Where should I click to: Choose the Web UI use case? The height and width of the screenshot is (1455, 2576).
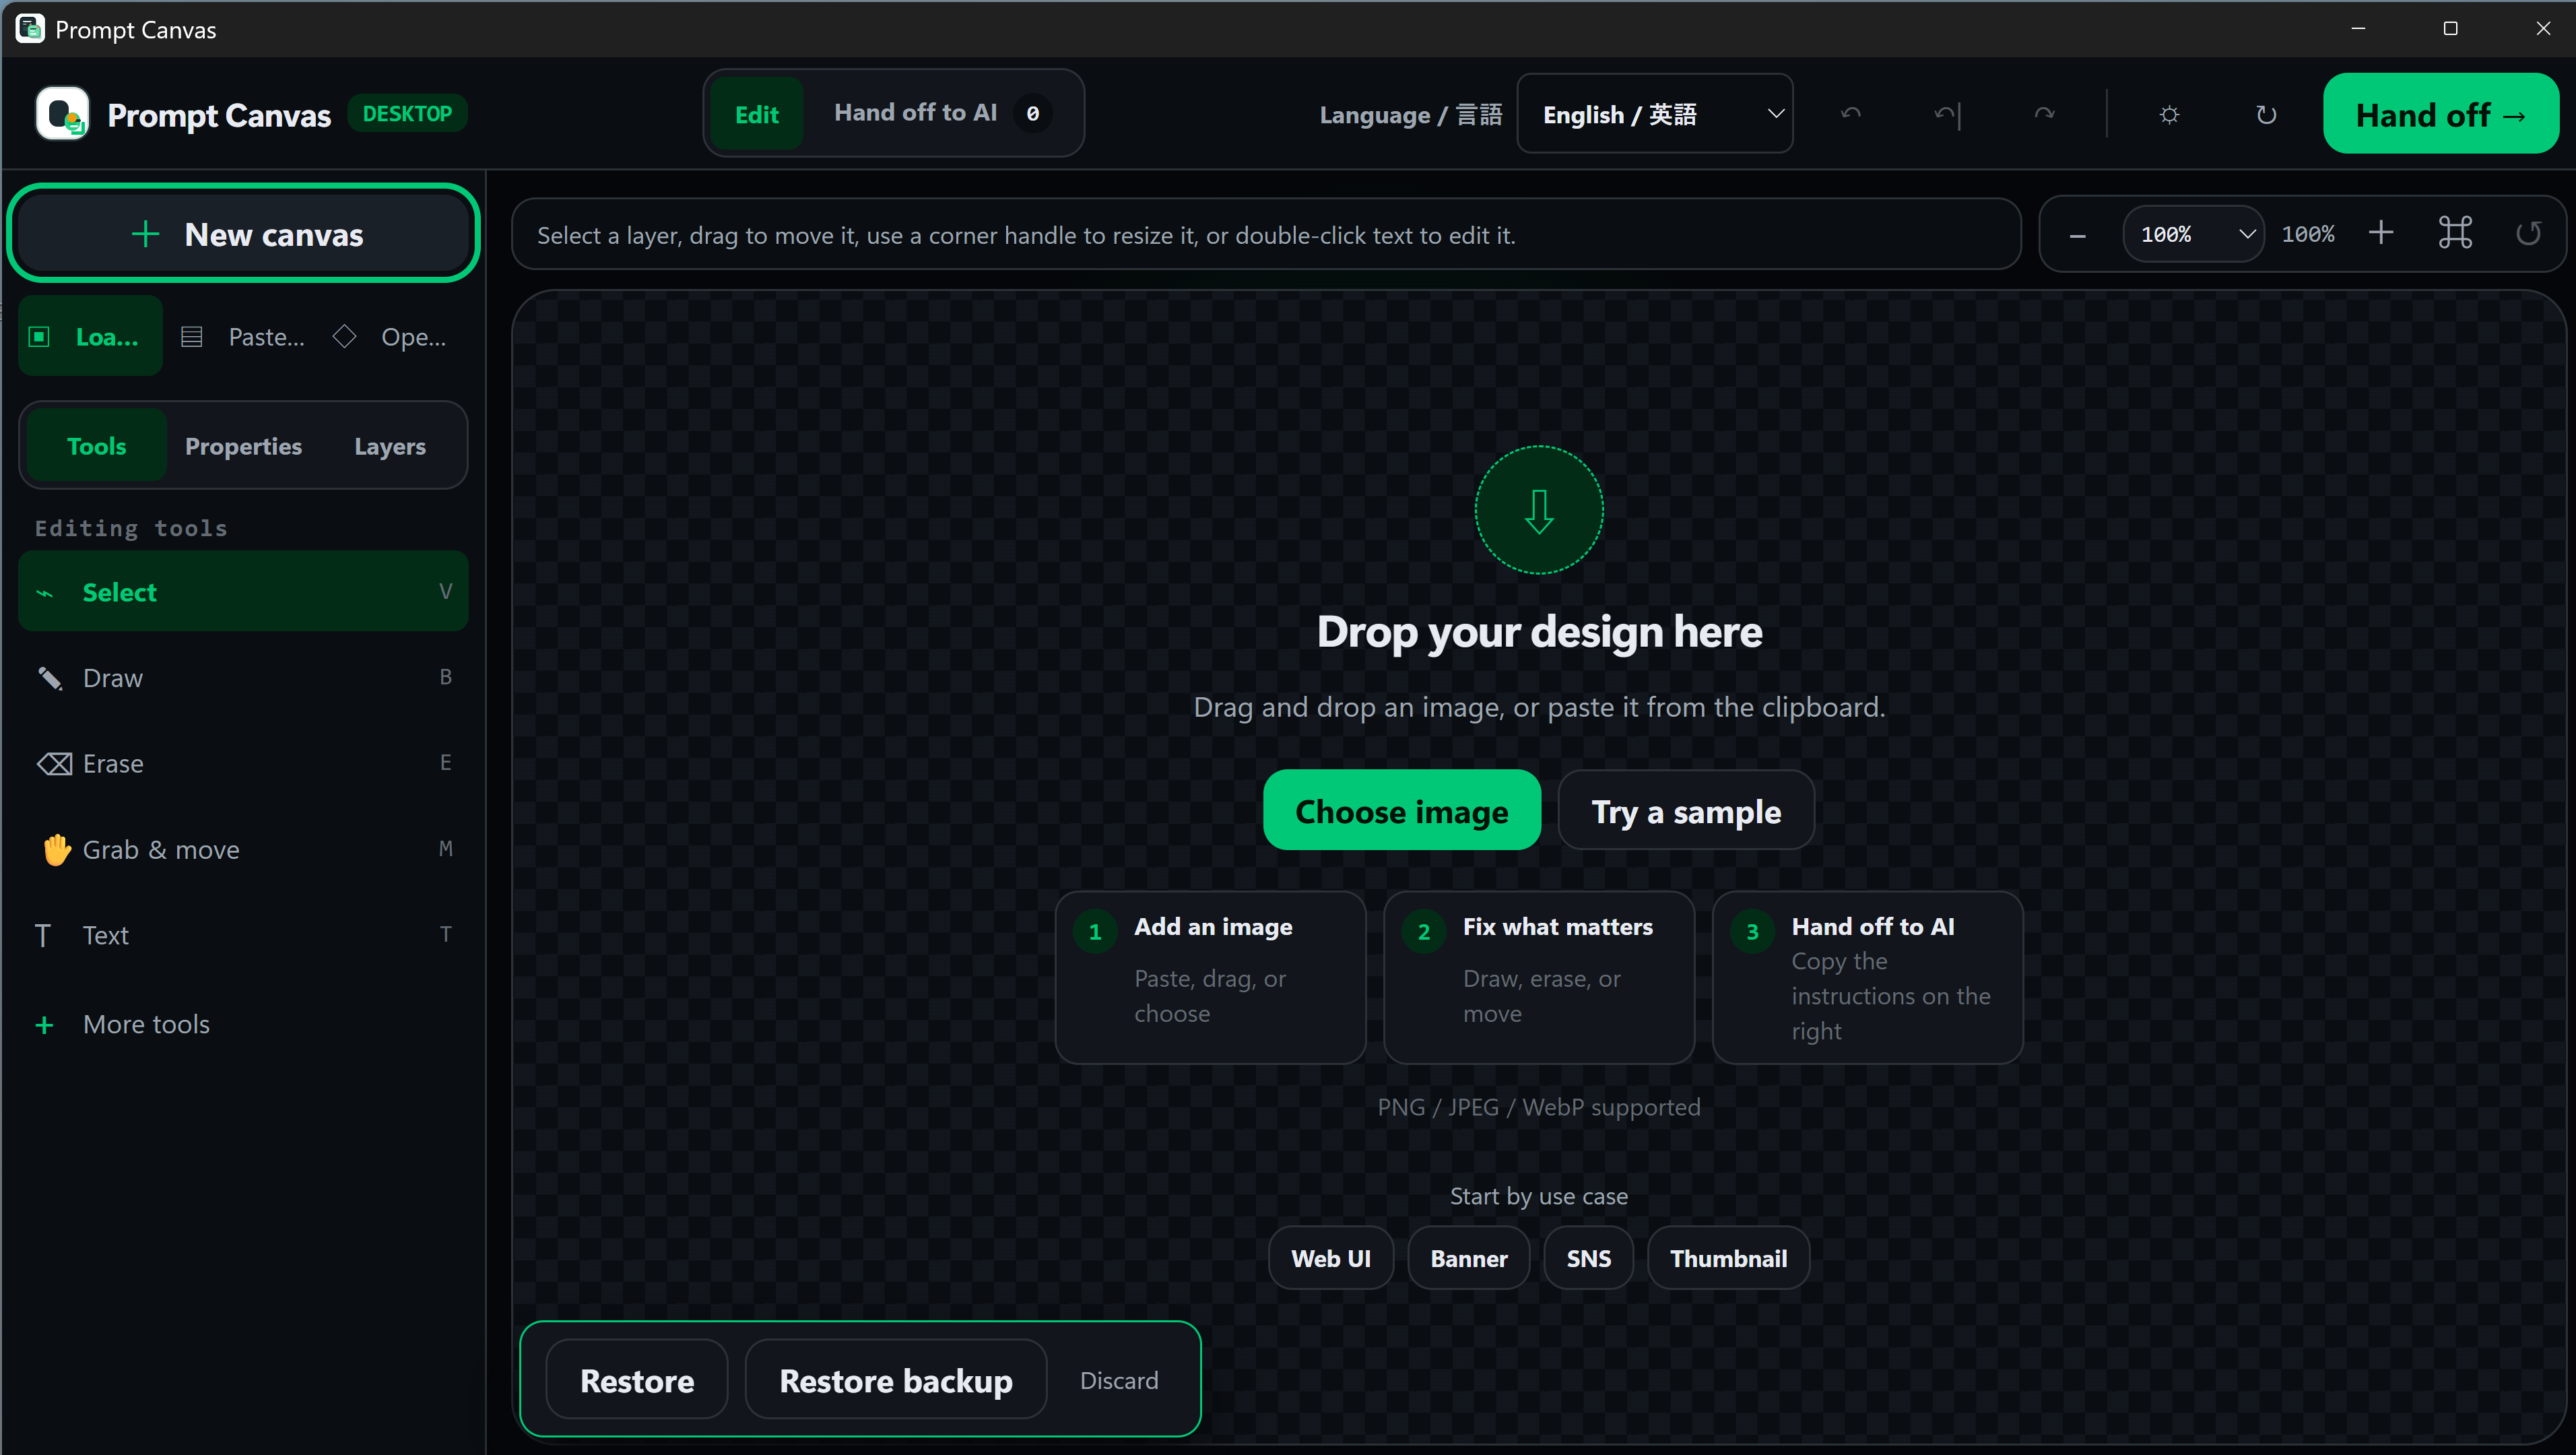pos(1331,1258)
